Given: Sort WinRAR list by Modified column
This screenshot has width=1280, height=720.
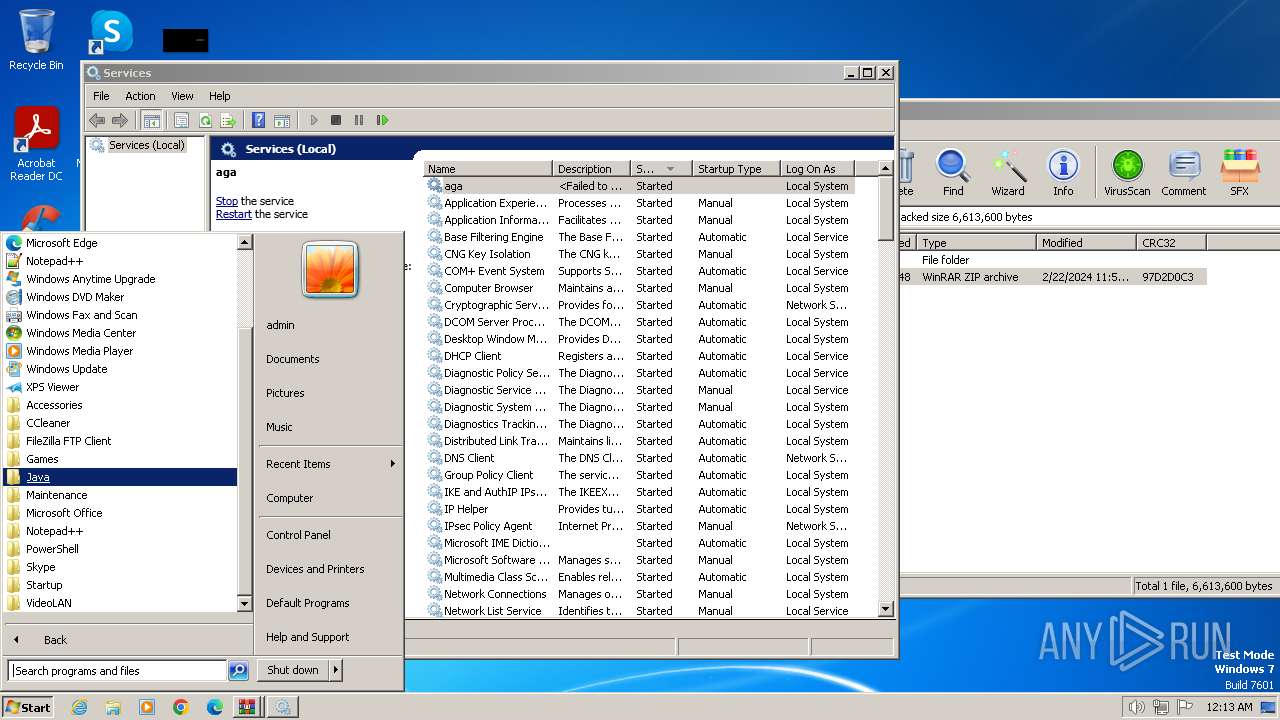Looking at the screenshot, I should tap(1086, 243).
